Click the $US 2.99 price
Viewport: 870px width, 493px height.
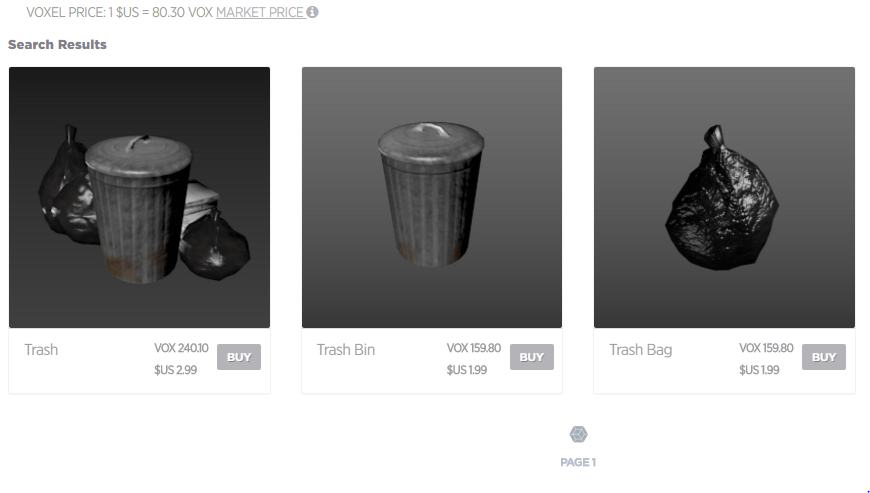[x=175, y=370]
